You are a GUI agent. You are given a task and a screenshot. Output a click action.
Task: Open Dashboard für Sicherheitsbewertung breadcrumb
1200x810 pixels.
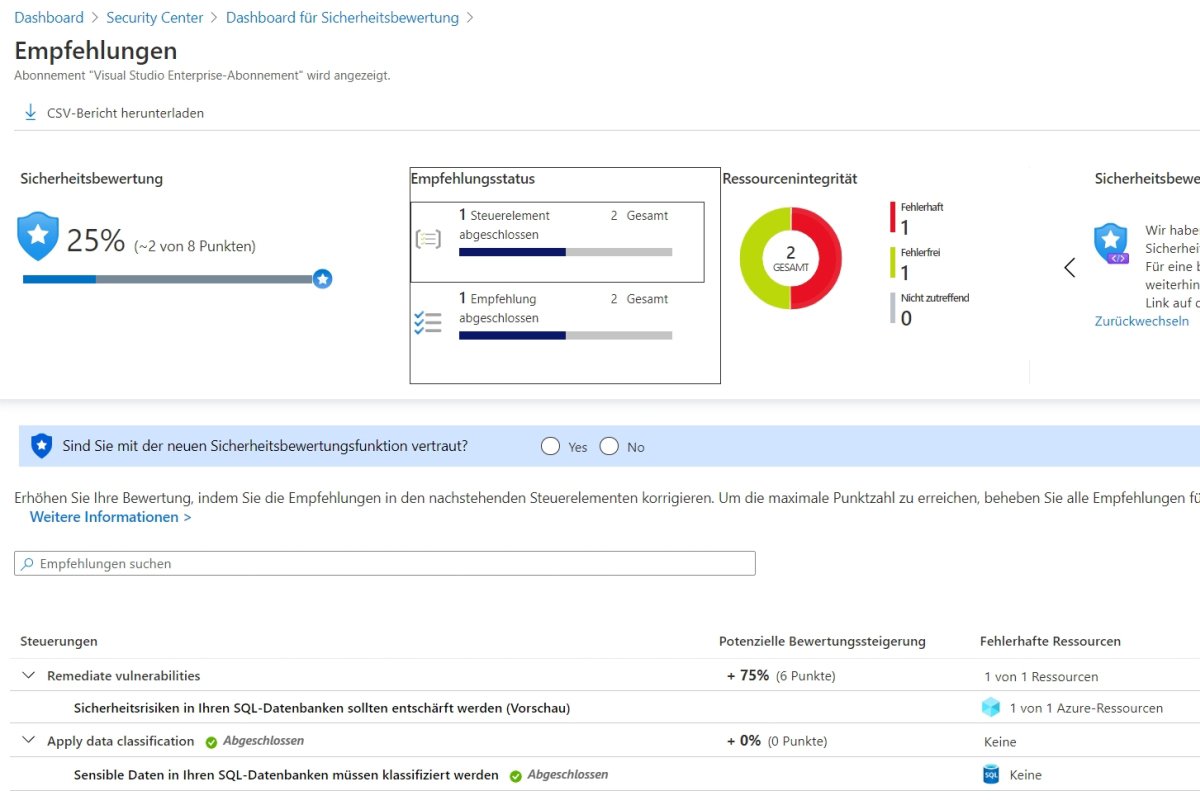pyautogui.click(x=342, y=18)
